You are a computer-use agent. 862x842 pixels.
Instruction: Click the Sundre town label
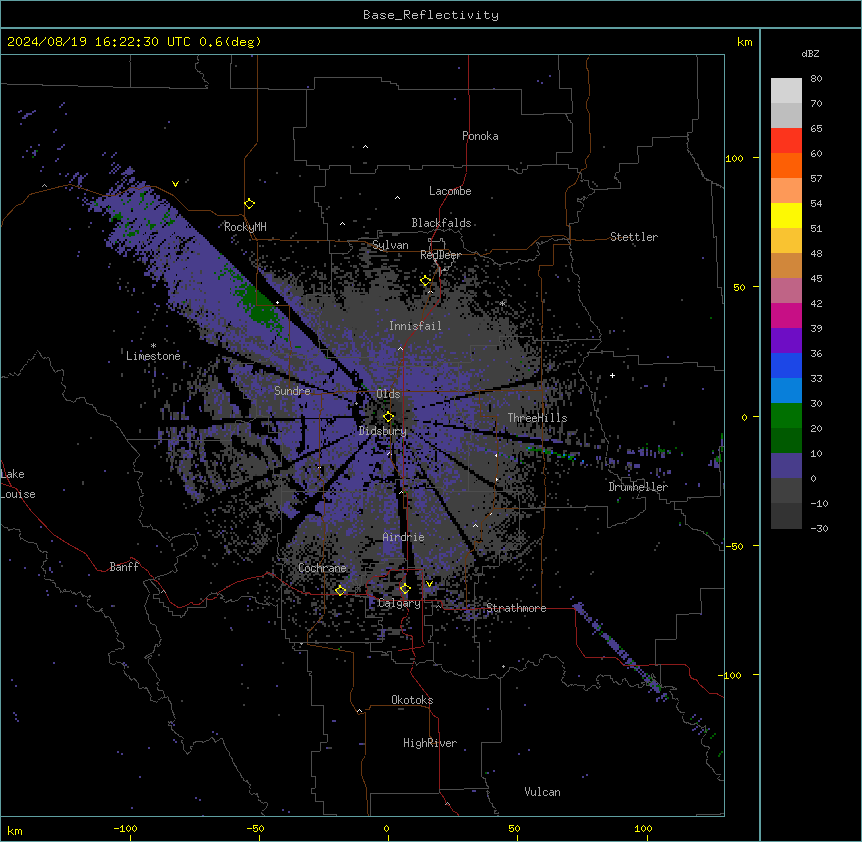[x=292, y=391]
